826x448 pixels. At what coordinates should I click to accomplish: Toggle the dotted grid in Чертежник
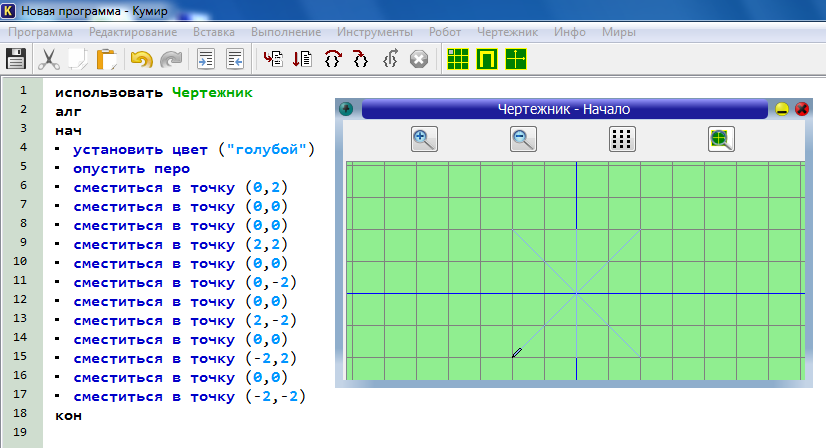pos(622,139)
